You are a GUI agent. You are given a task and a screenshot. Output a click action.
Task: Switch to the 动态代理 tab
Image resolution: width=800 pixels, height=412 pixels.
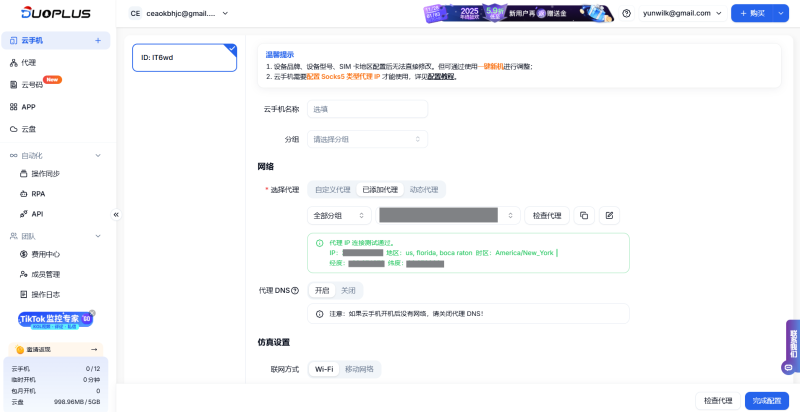(x=423, y=189)
